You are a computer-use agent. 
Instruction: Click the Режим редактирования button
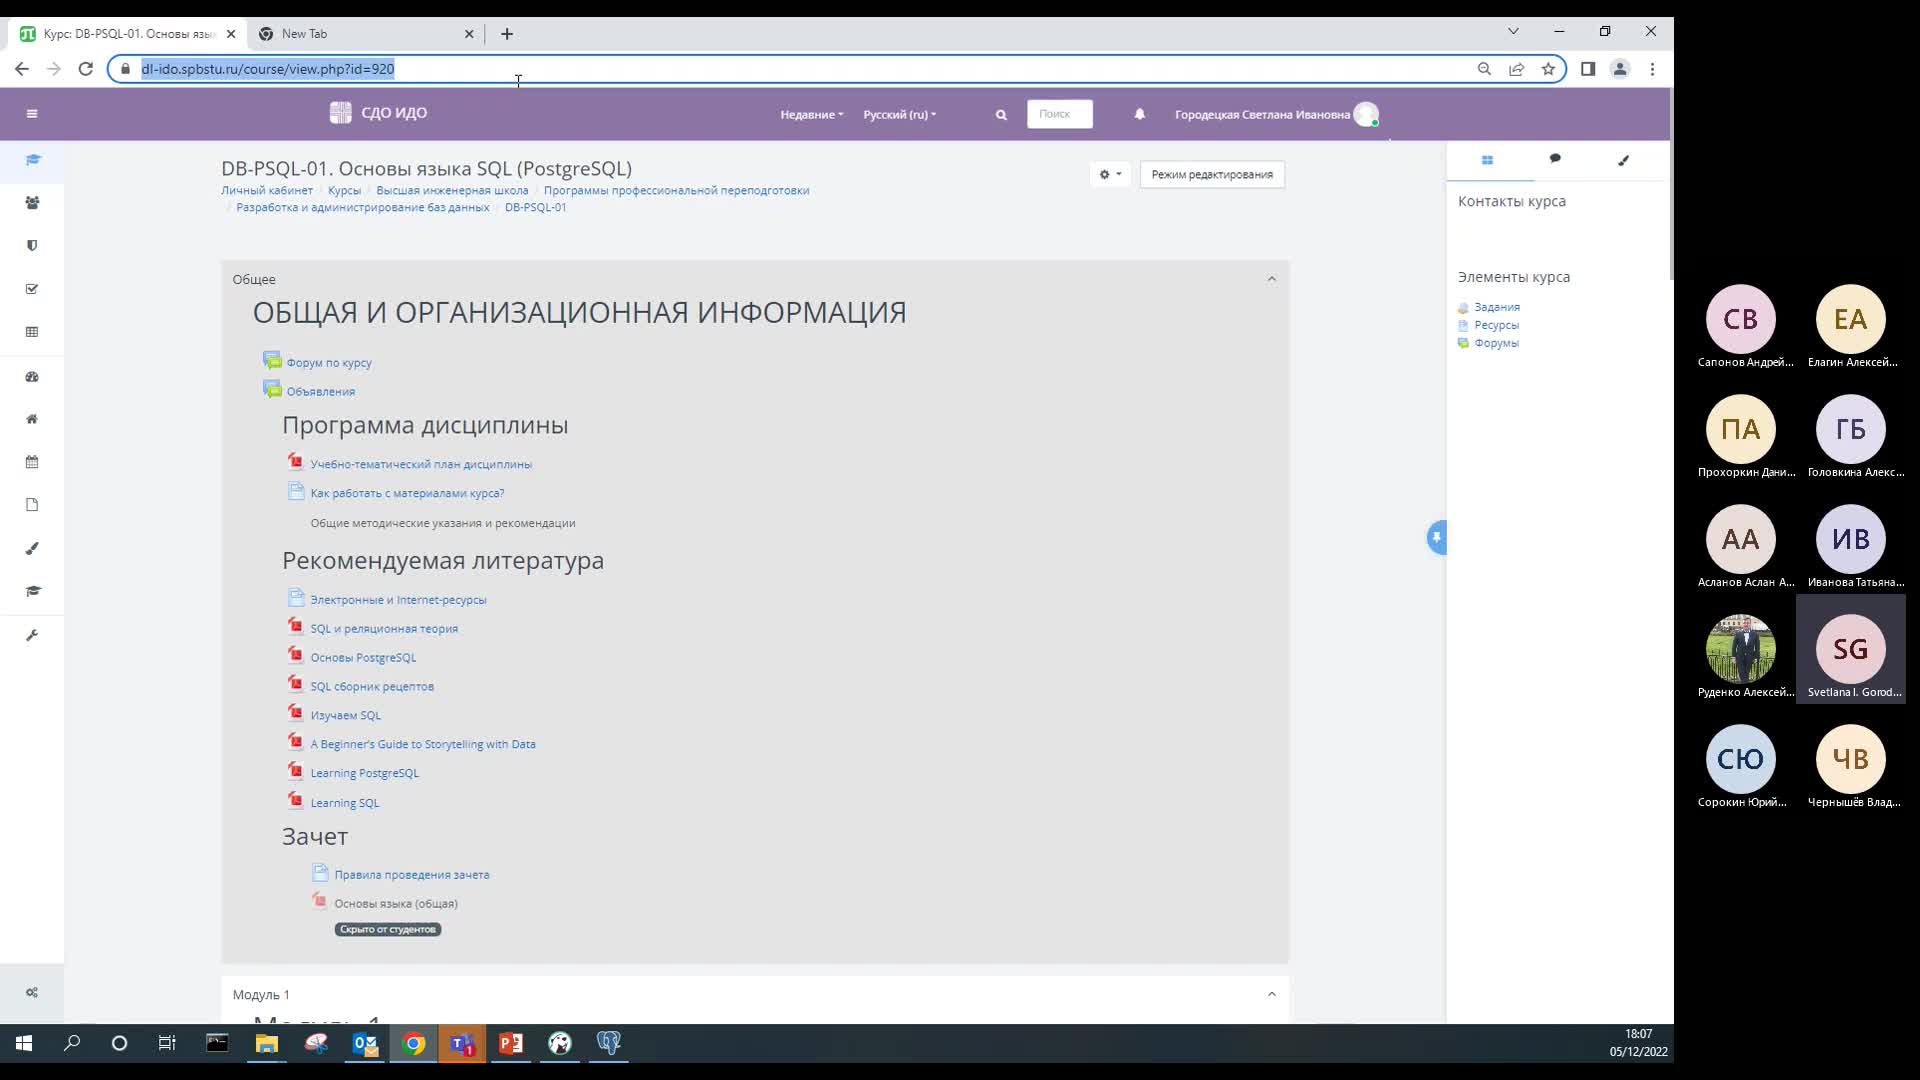click(1212, 174)
